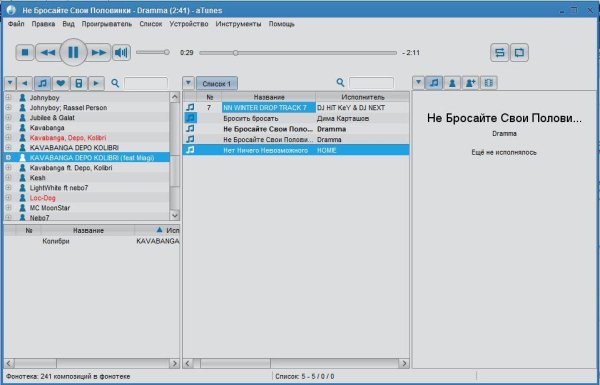The width and height of the screenshot is (600, 385).
Task: Expand the Jubilee & Galat node
Action: (8, 117)
